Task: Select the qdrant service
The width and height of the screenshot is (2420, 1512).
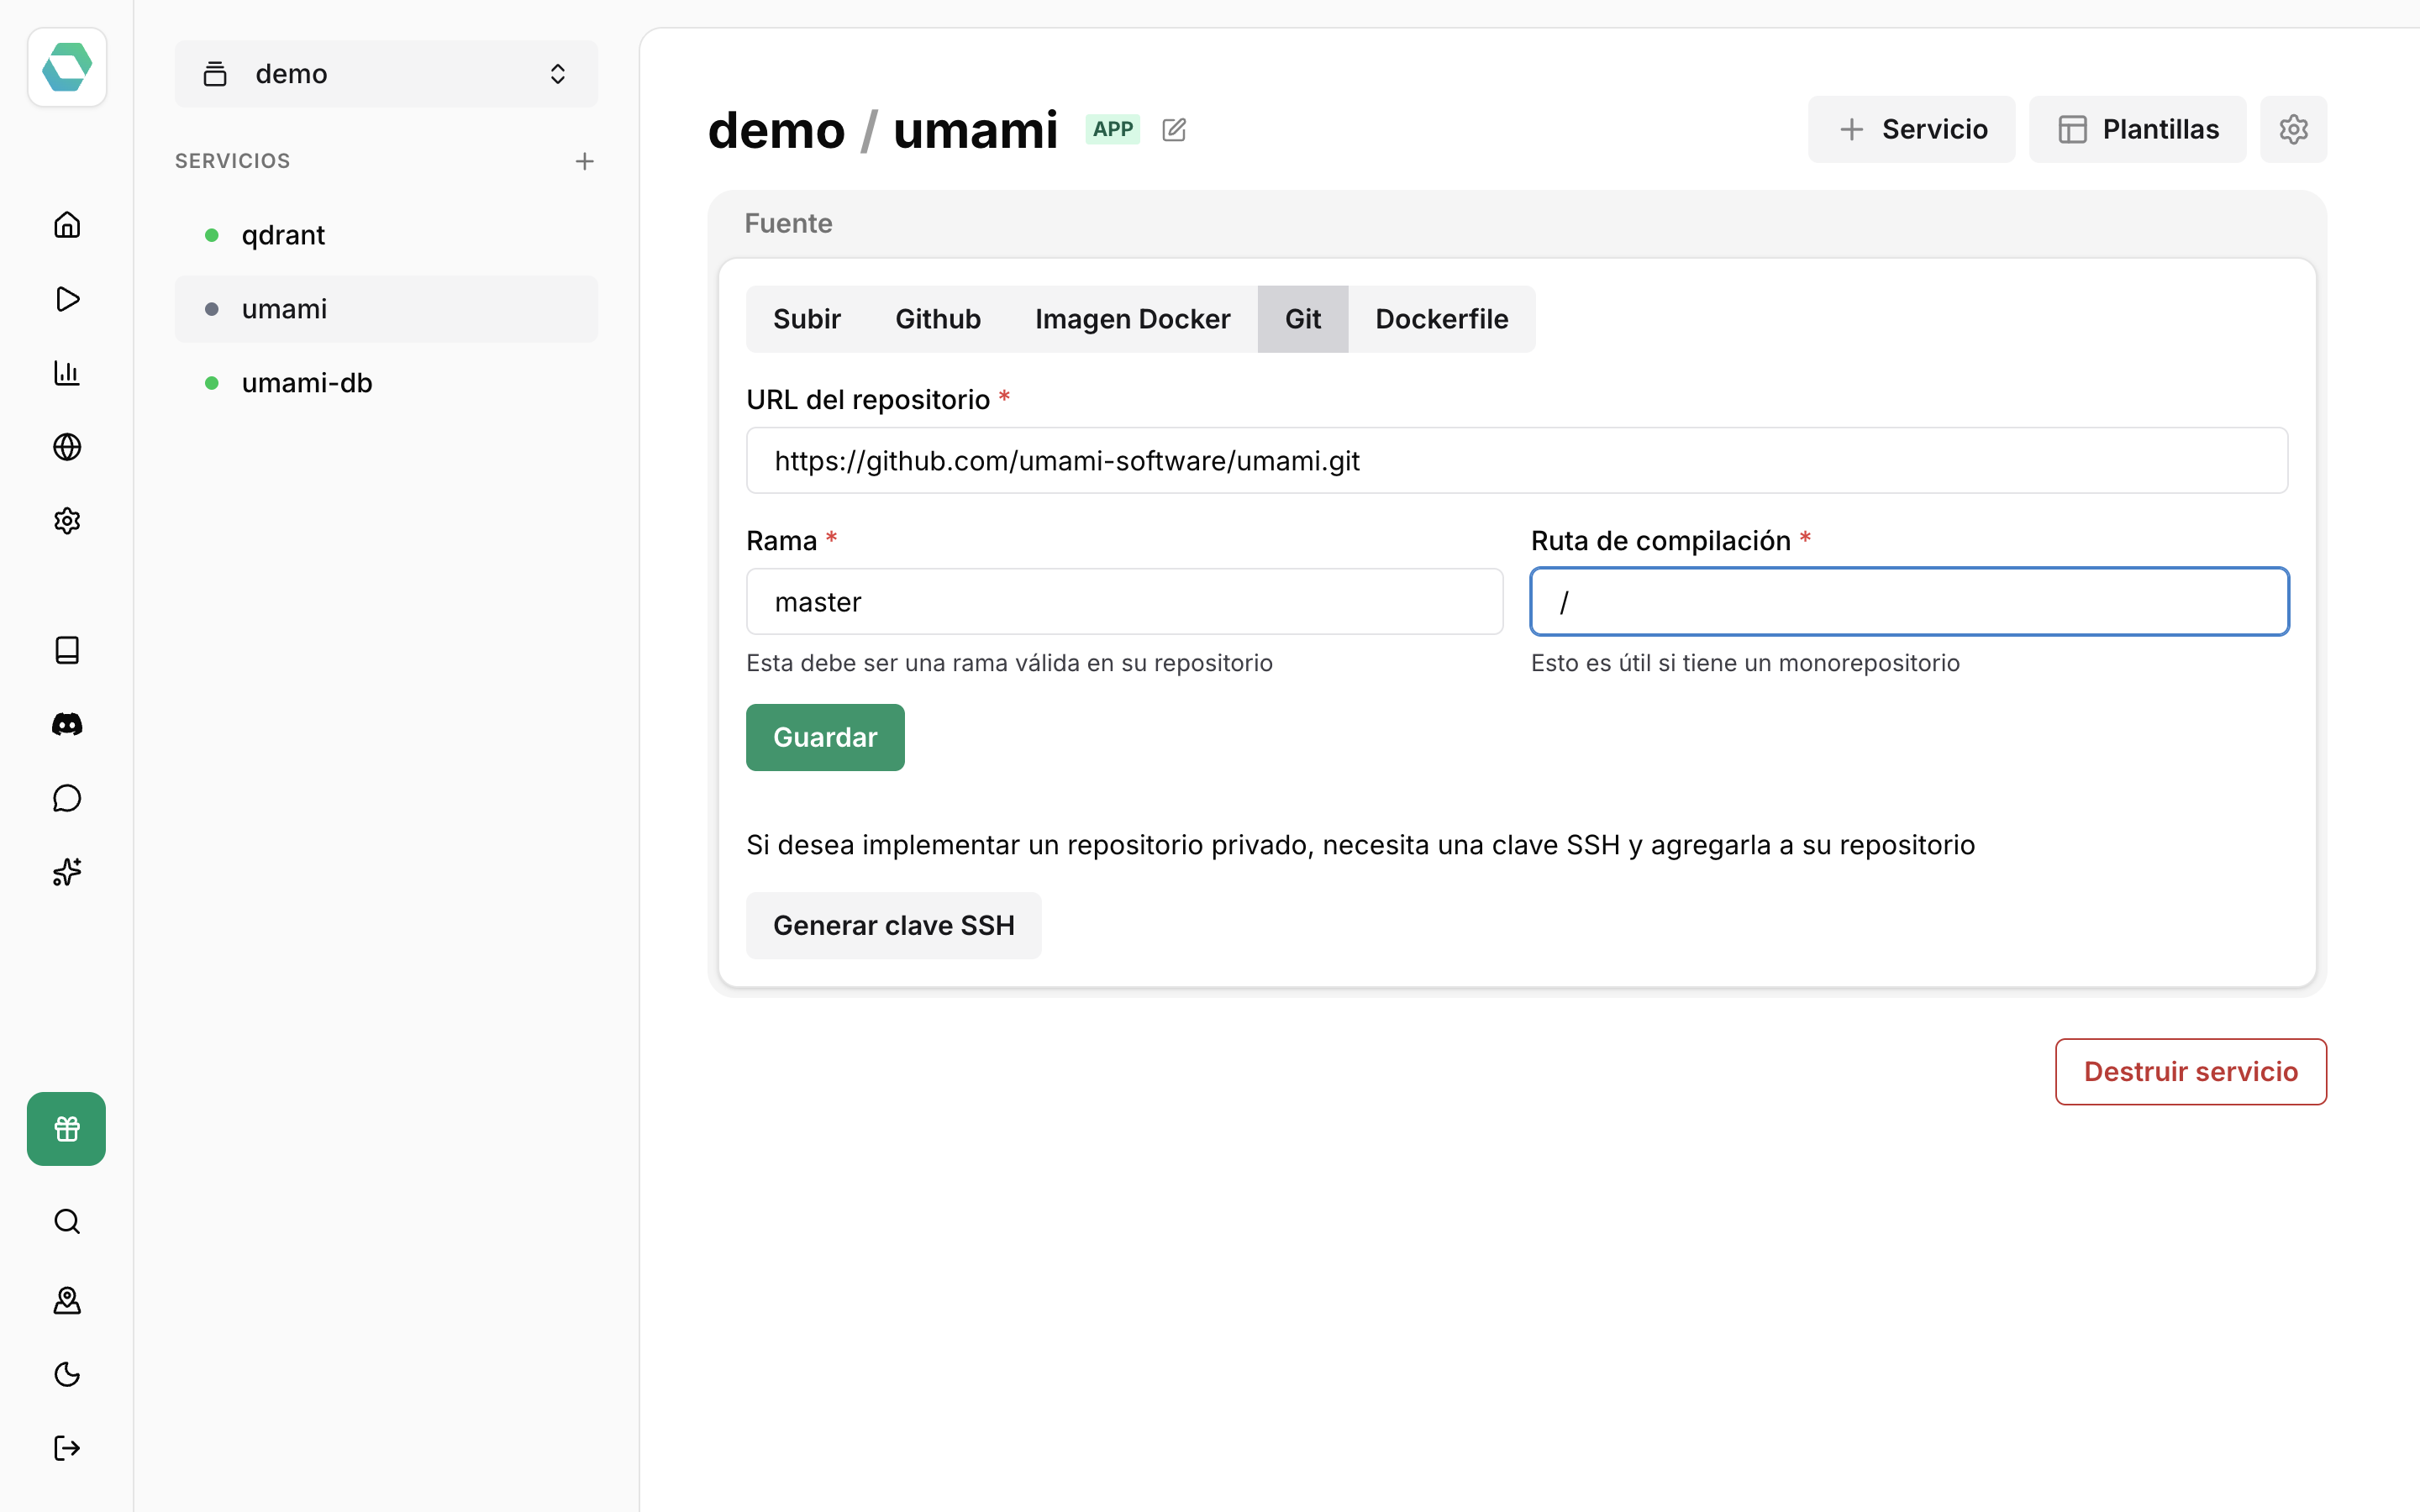Action: (x=386, y=235)
